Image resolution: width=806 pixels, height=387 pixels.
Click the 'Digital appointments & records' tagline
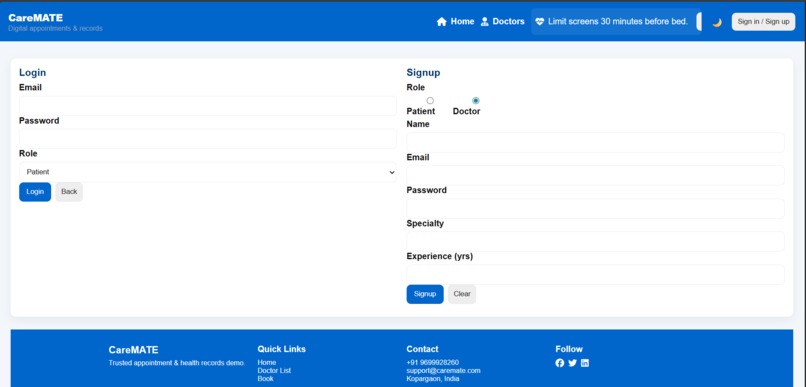pyautogui.click(x=56, y=28)
